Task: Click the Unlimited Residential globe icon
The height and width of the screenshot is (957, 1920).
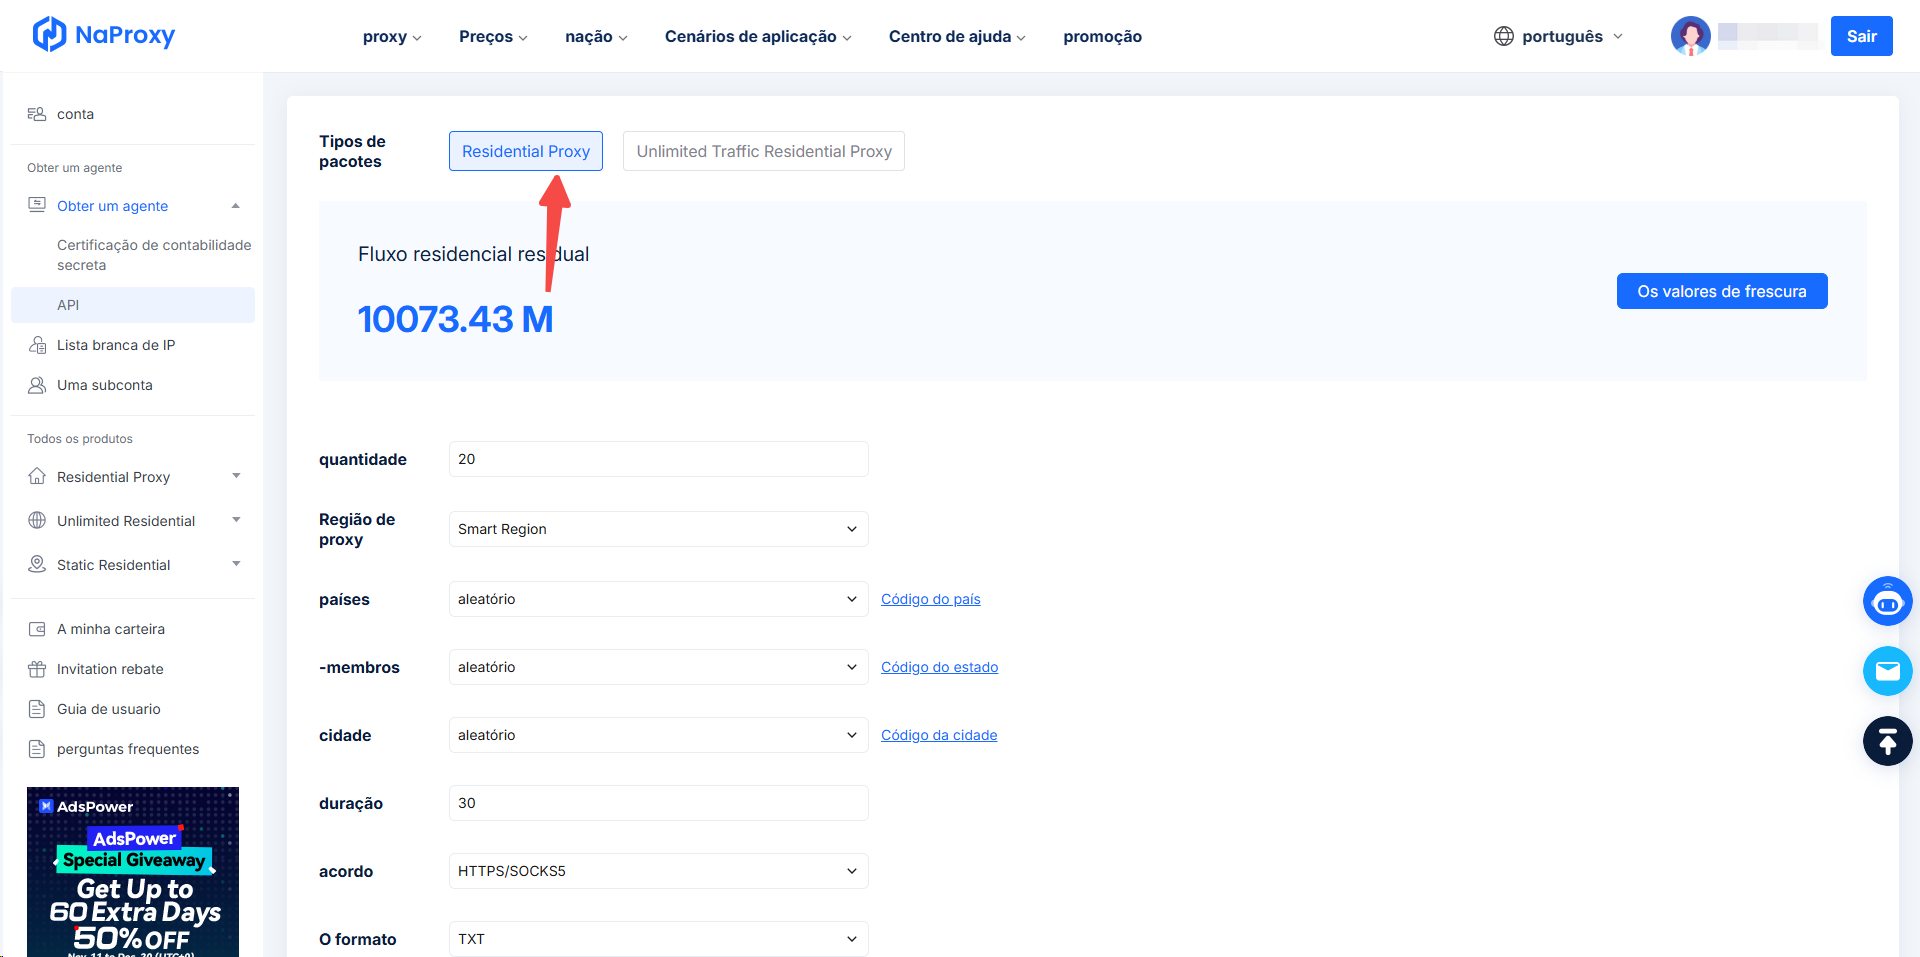Action: pyautogui.click(x=37, y=520)
